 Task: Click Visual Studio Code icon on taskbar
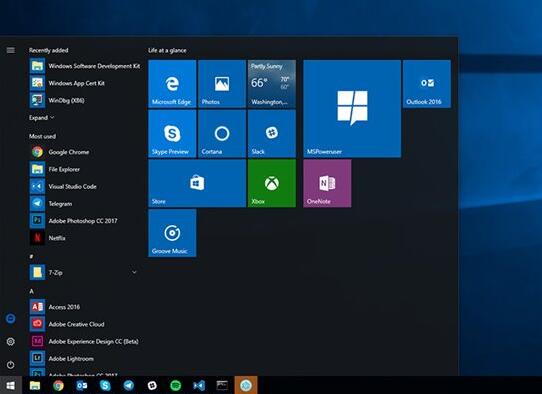click(199, 385)
